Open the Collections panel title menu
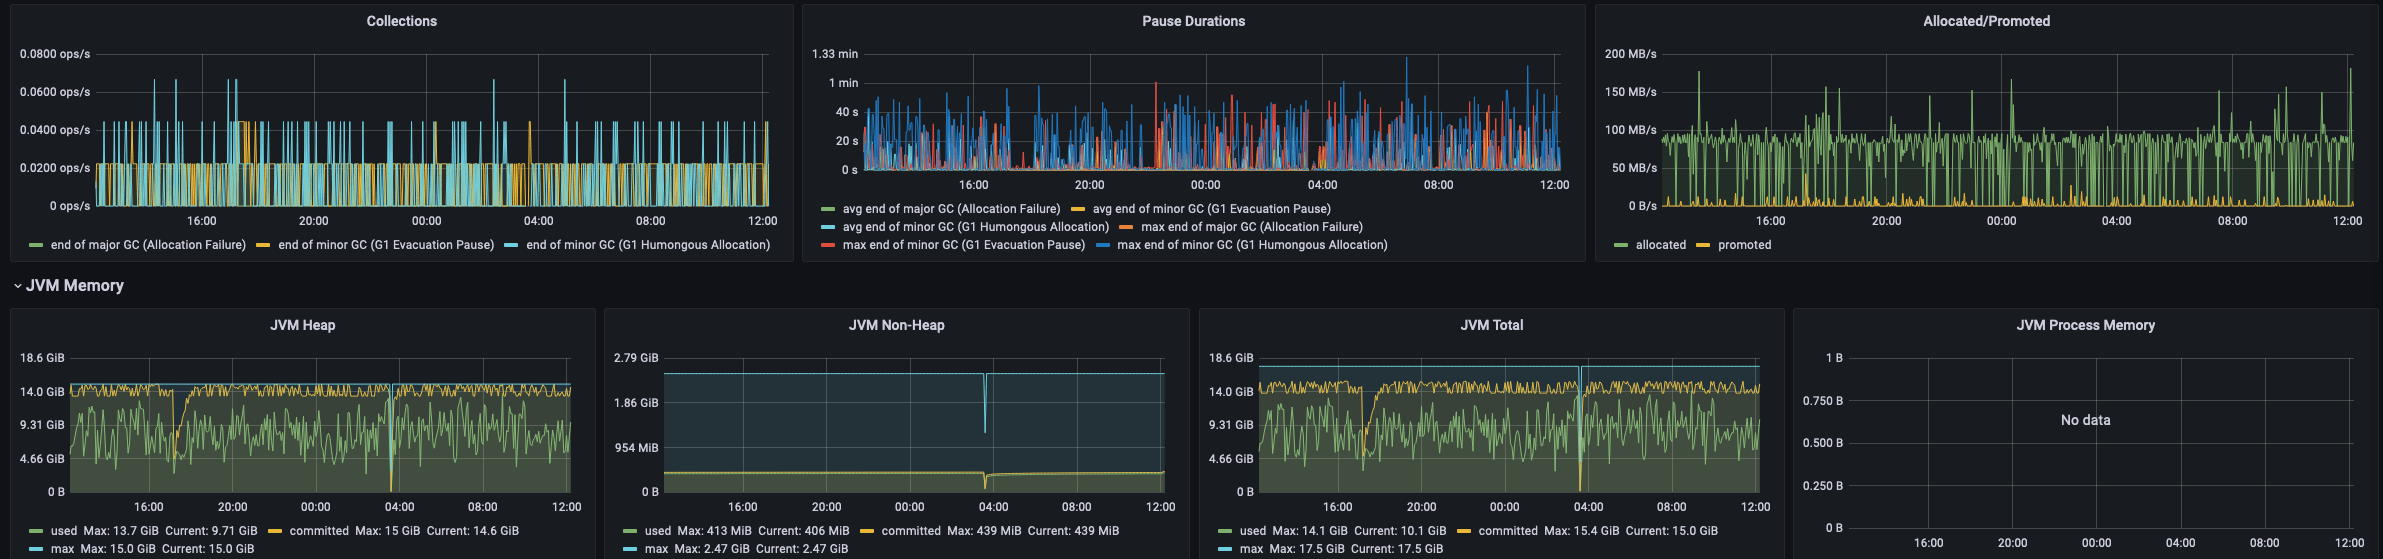2383x559 pixels. 402,21
